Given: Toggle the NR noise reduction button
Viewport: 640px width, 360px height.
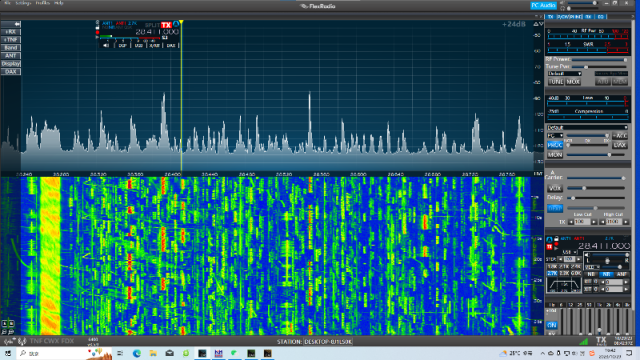Looking at the screenshot, I should coord(607,274).
